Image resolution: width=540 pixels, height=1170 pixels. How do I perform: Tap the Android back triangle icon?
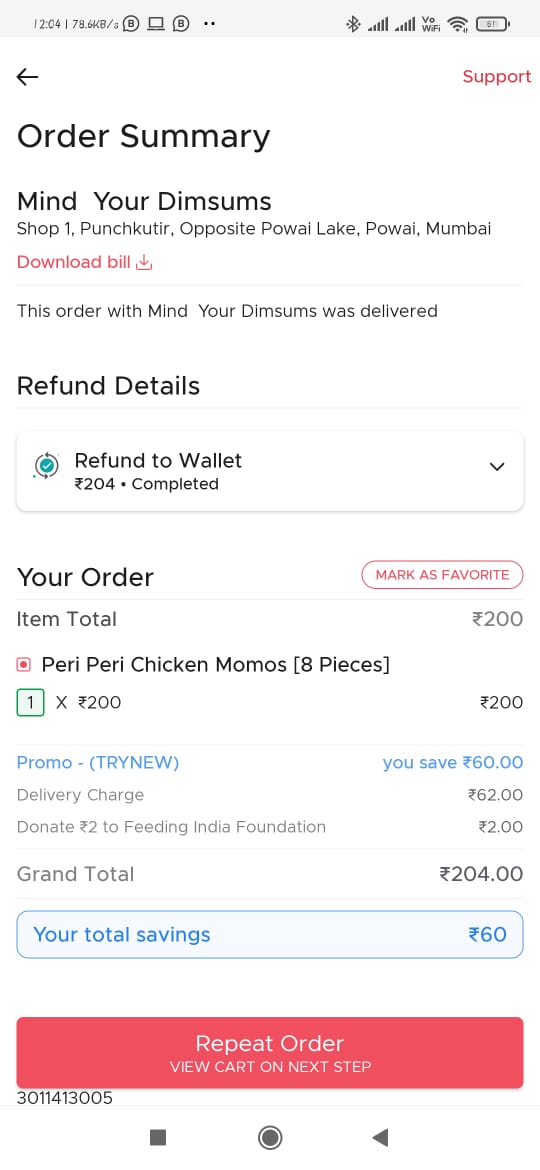380,1137
